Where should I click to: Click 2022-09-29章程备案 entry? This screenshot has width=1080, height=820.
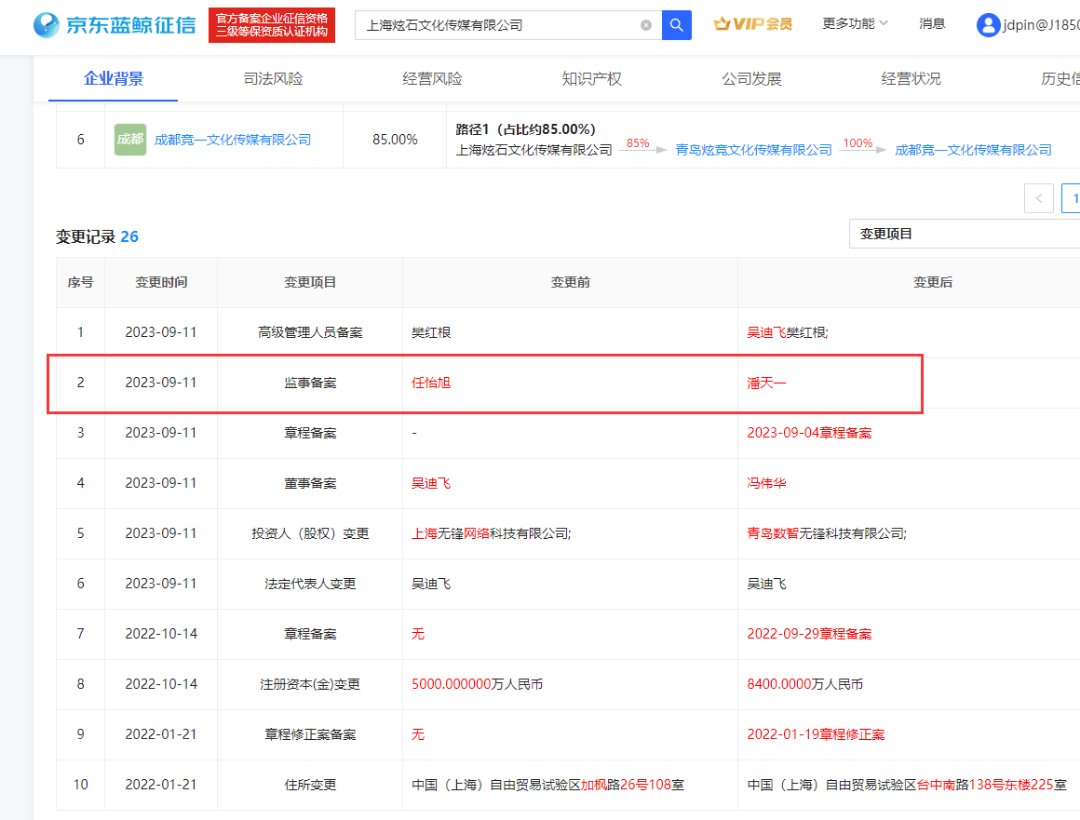click(809, 634)
